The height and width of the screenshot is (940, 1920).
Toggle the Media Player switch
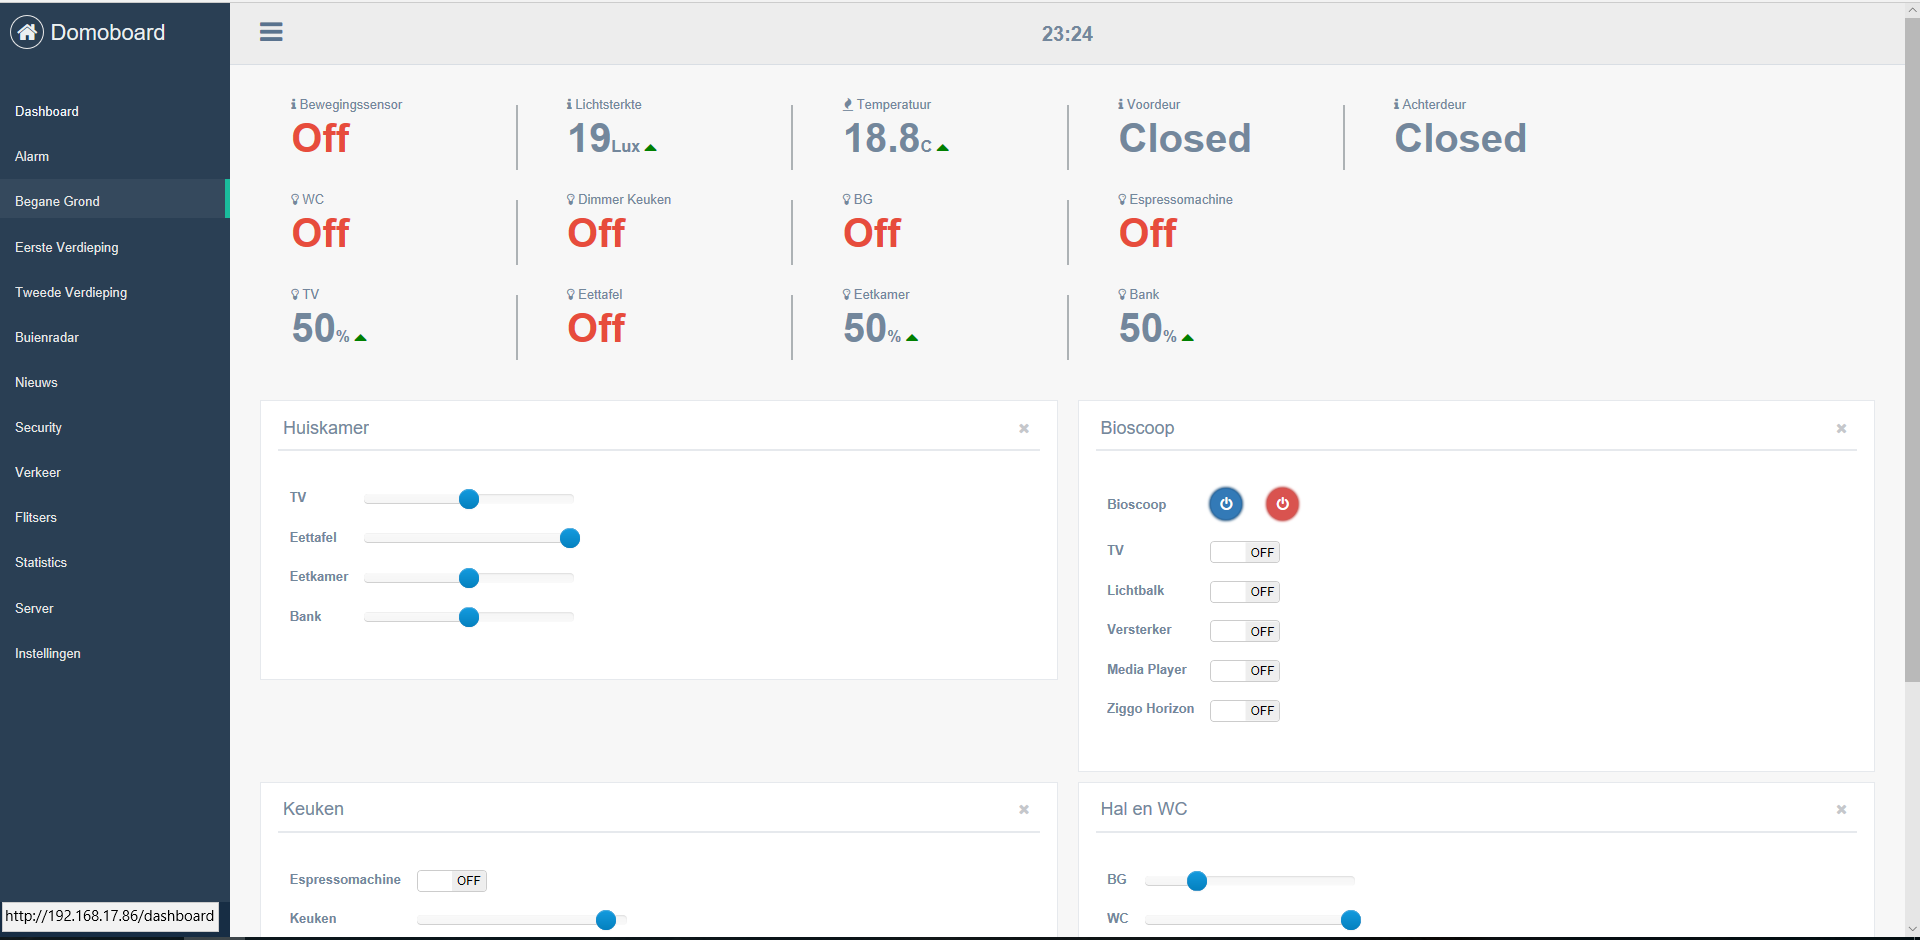point(1245,670)
